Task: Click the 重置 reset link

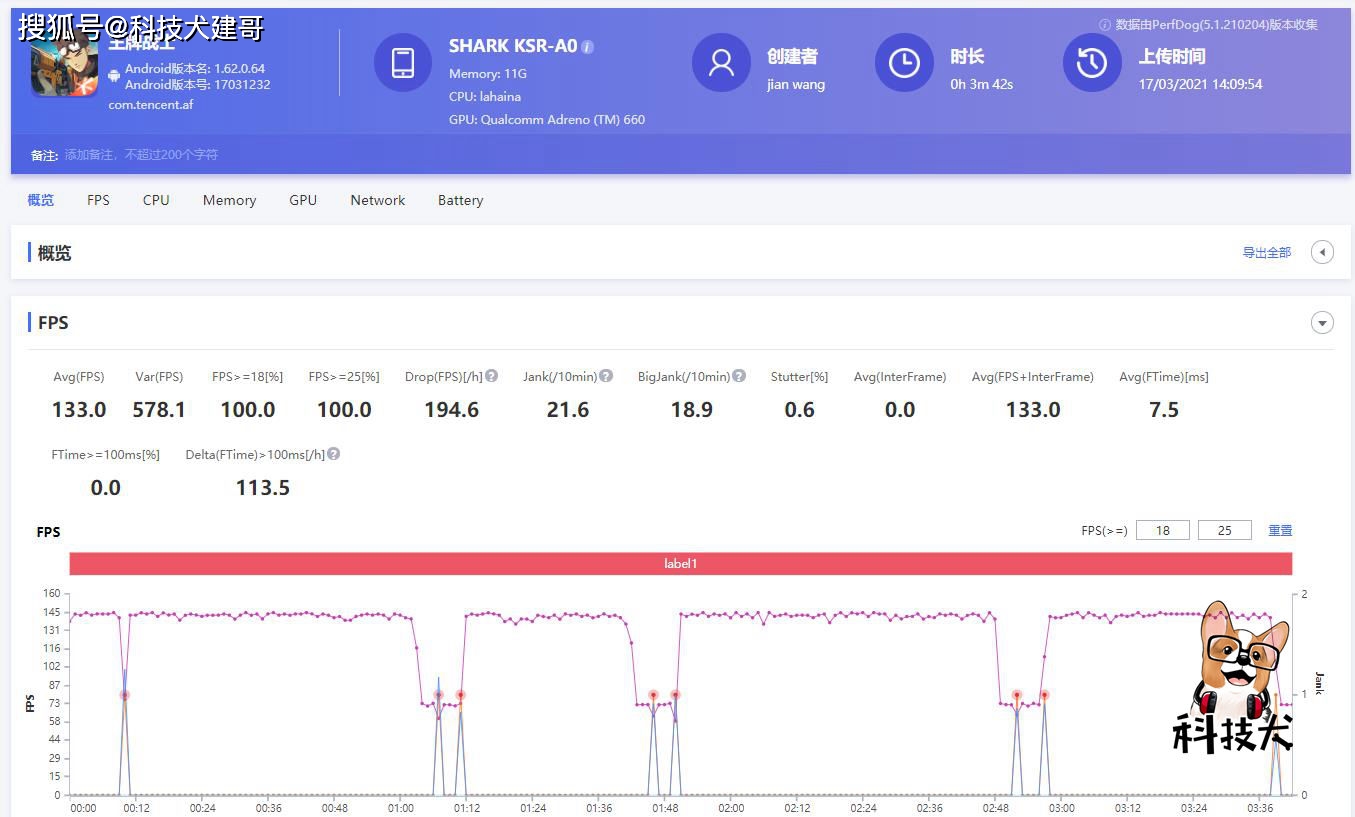Action: (x=1280, y=530)
